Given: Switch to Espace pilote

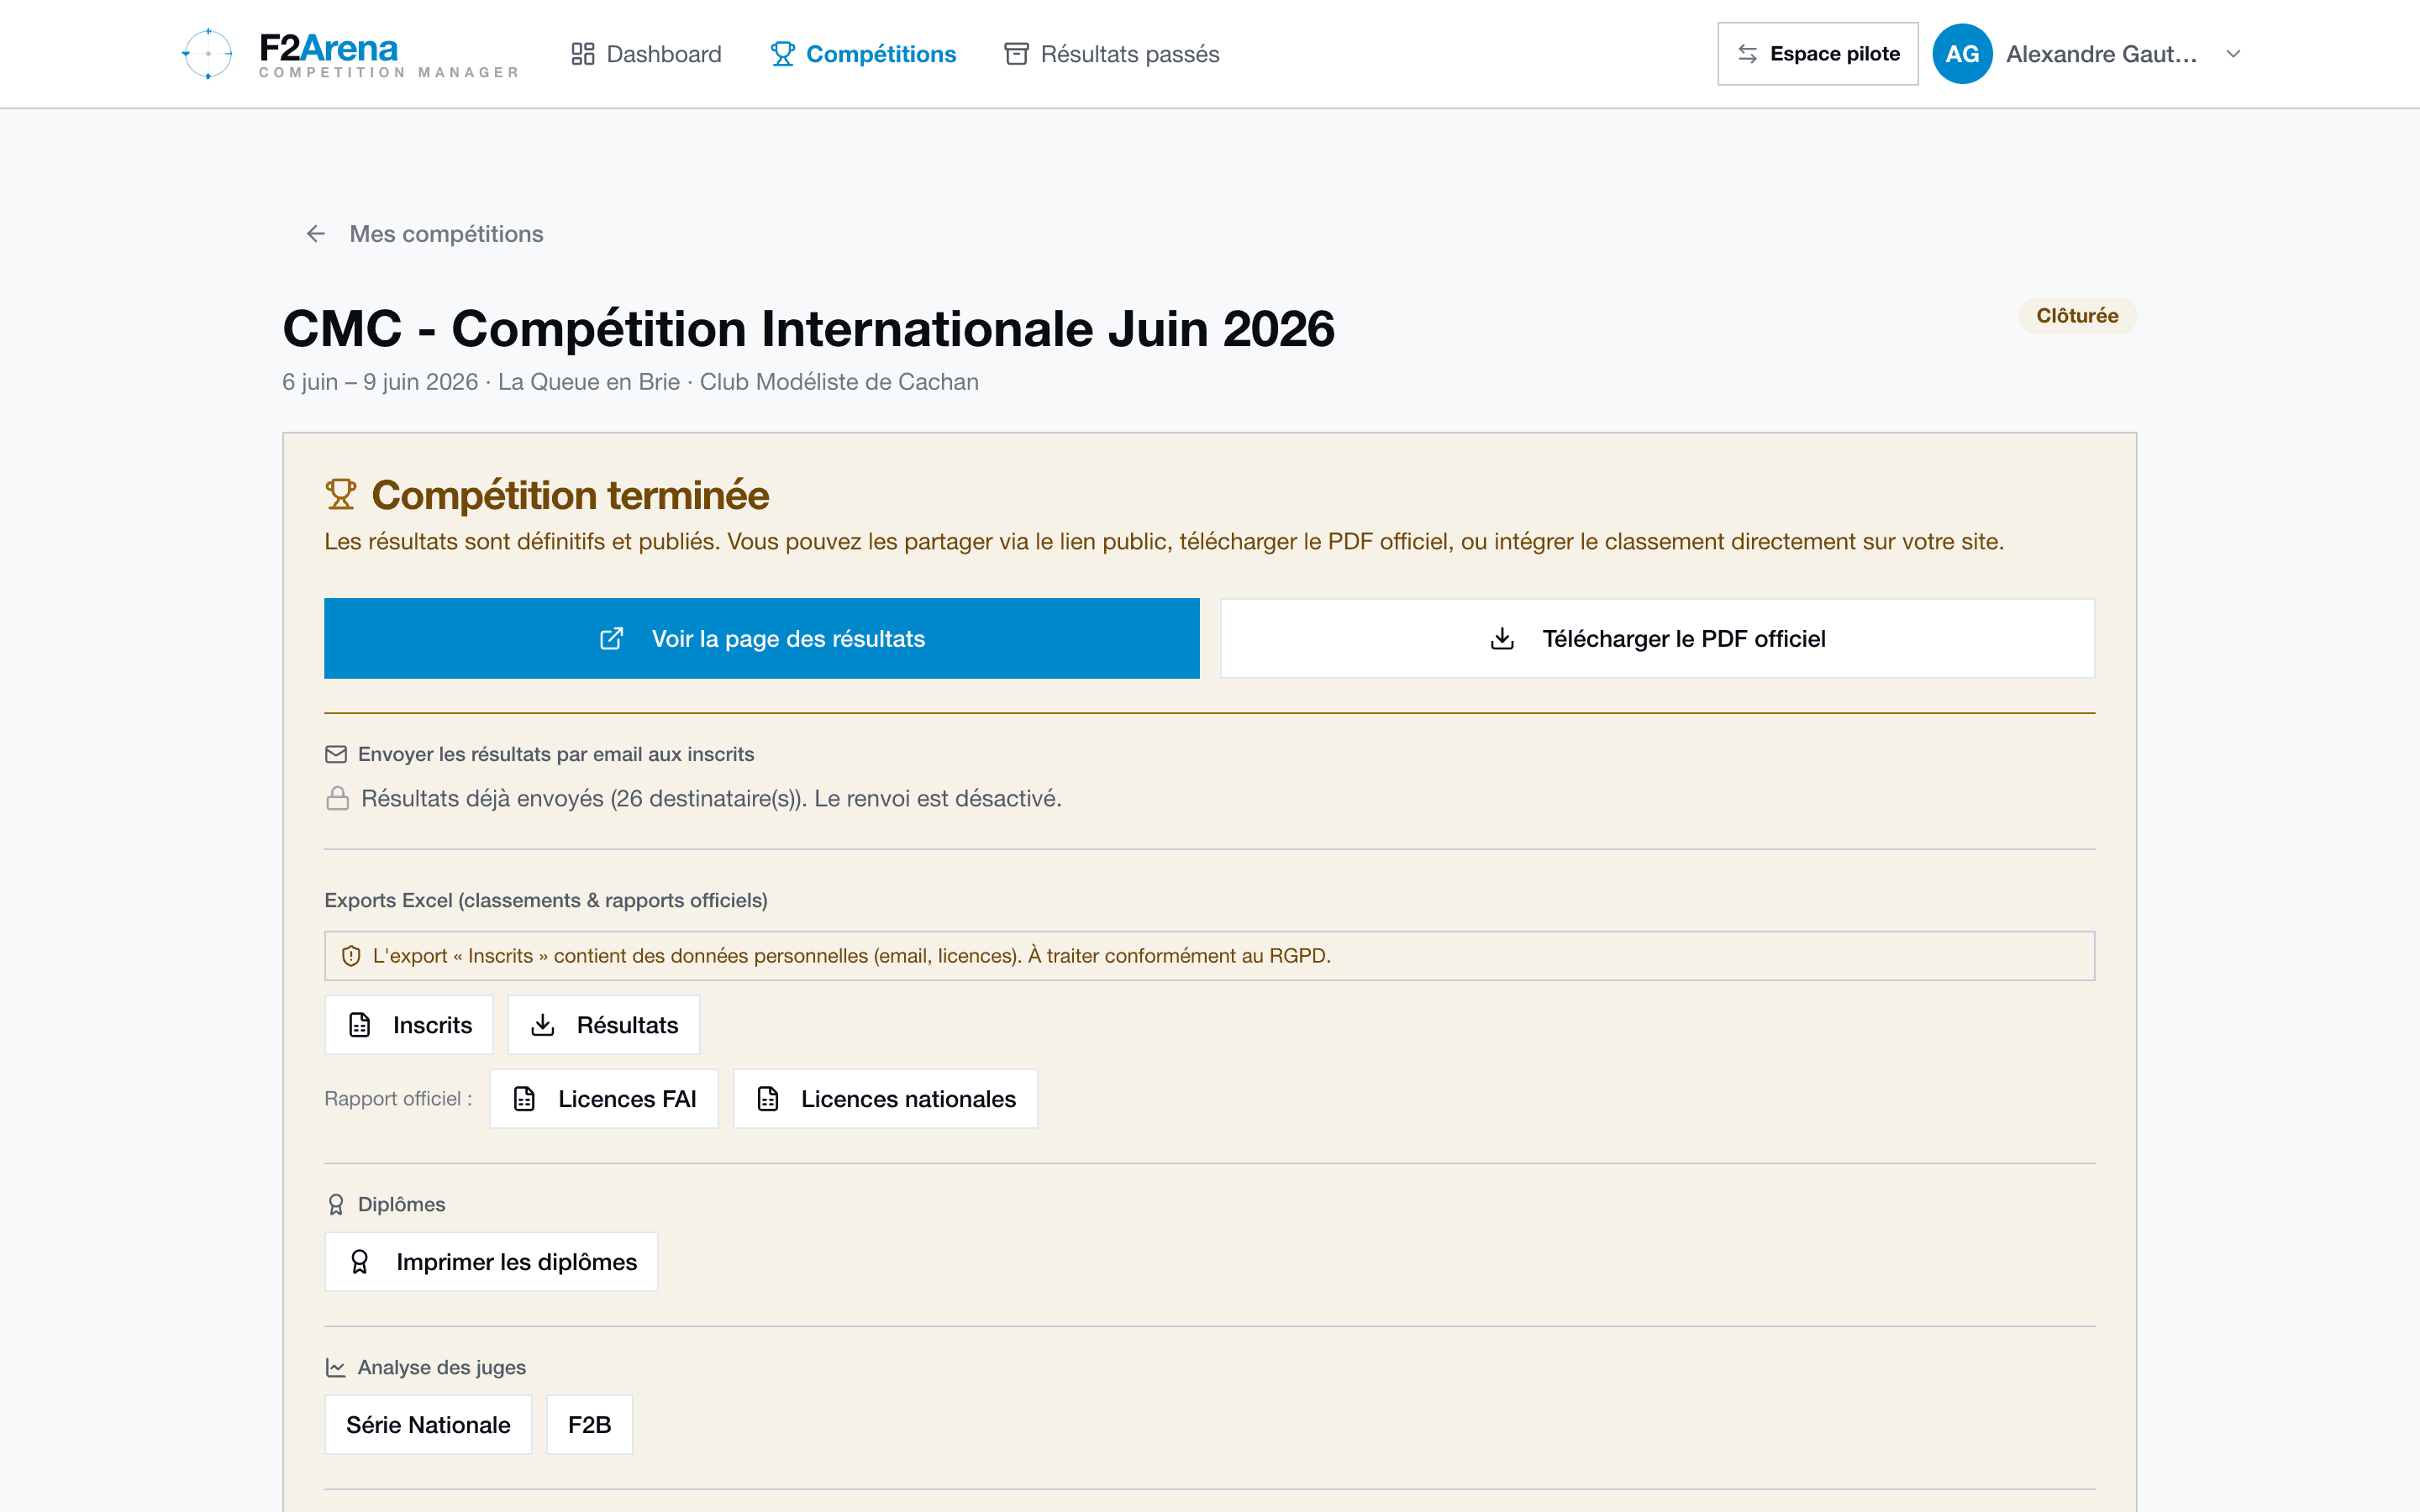Looking at the screenshot, I should (1817, 54).
